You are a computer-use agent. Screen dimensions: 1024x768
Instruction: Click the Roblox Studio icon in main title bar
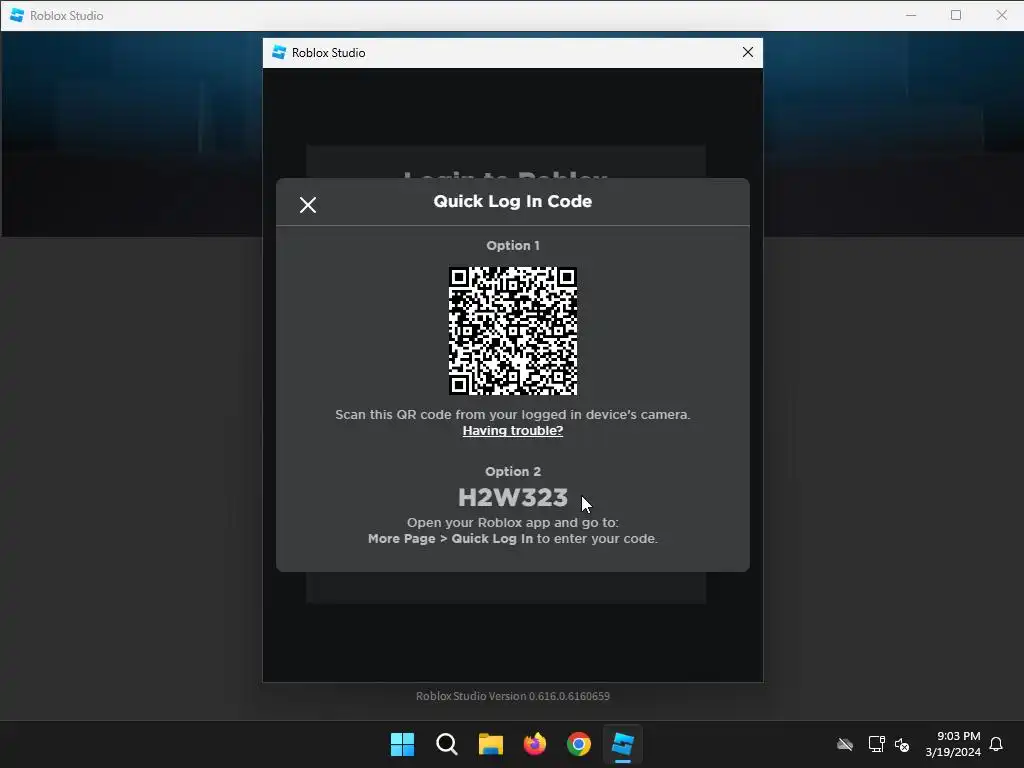point(17,15)
